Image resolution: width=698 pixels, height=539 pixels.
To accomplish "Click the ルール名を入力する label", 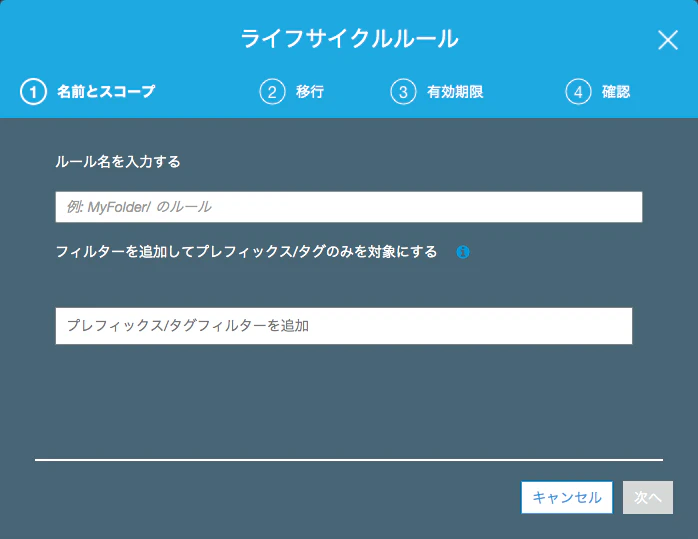I will [118, 161].
